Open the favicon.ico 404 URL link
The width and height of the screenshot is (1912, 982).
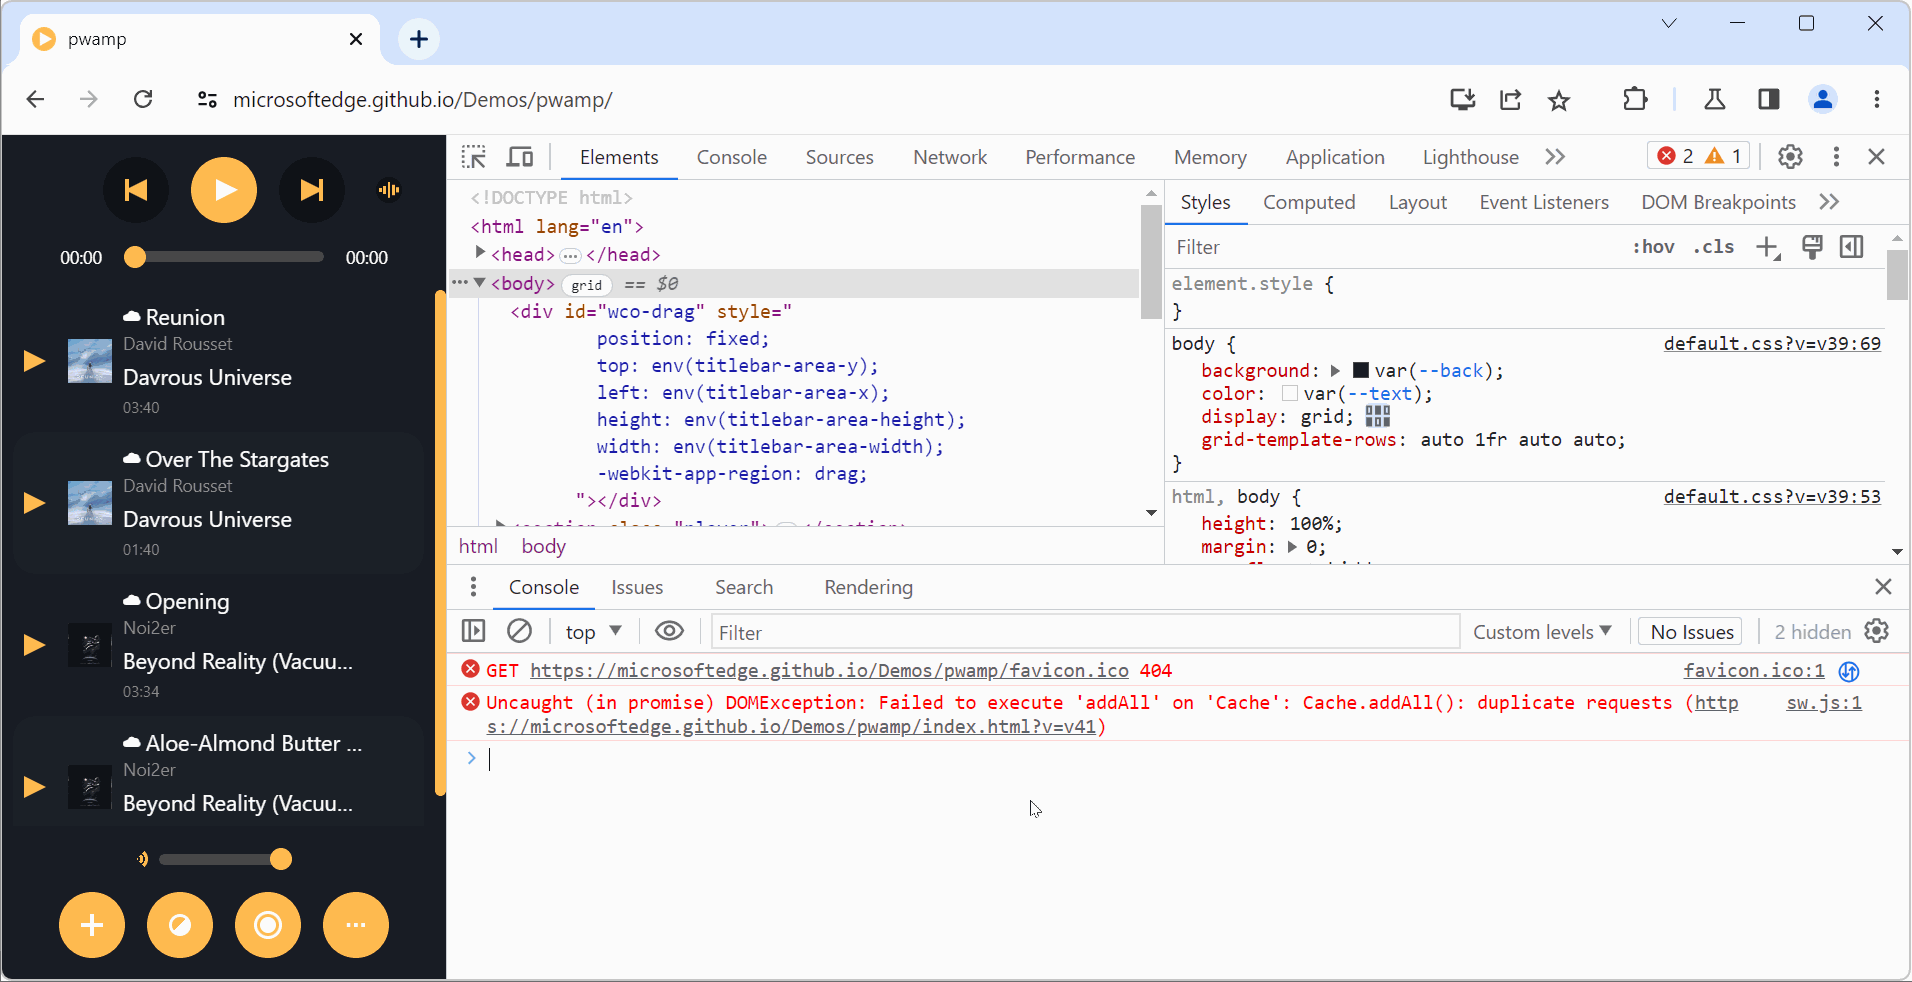pos(829,671)
